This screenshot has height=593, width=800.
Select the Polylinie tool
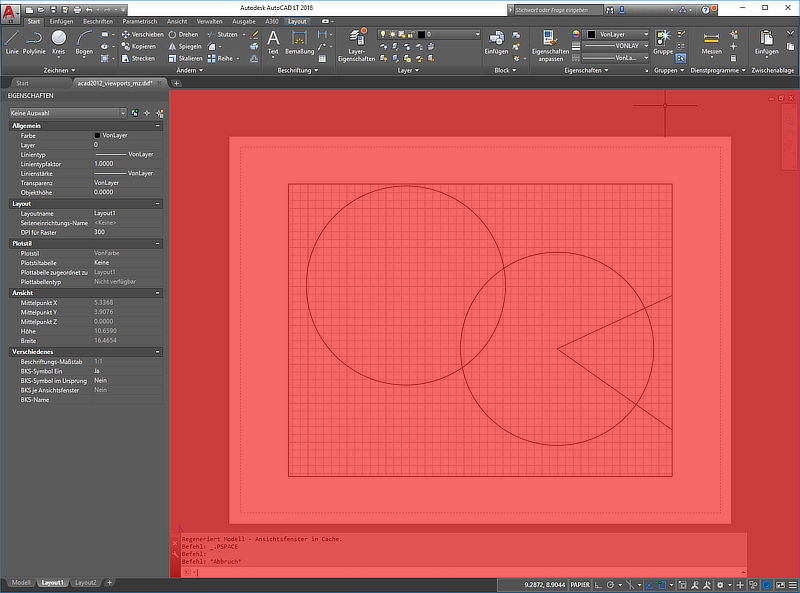pyautogui.click(x=34, y=42)
